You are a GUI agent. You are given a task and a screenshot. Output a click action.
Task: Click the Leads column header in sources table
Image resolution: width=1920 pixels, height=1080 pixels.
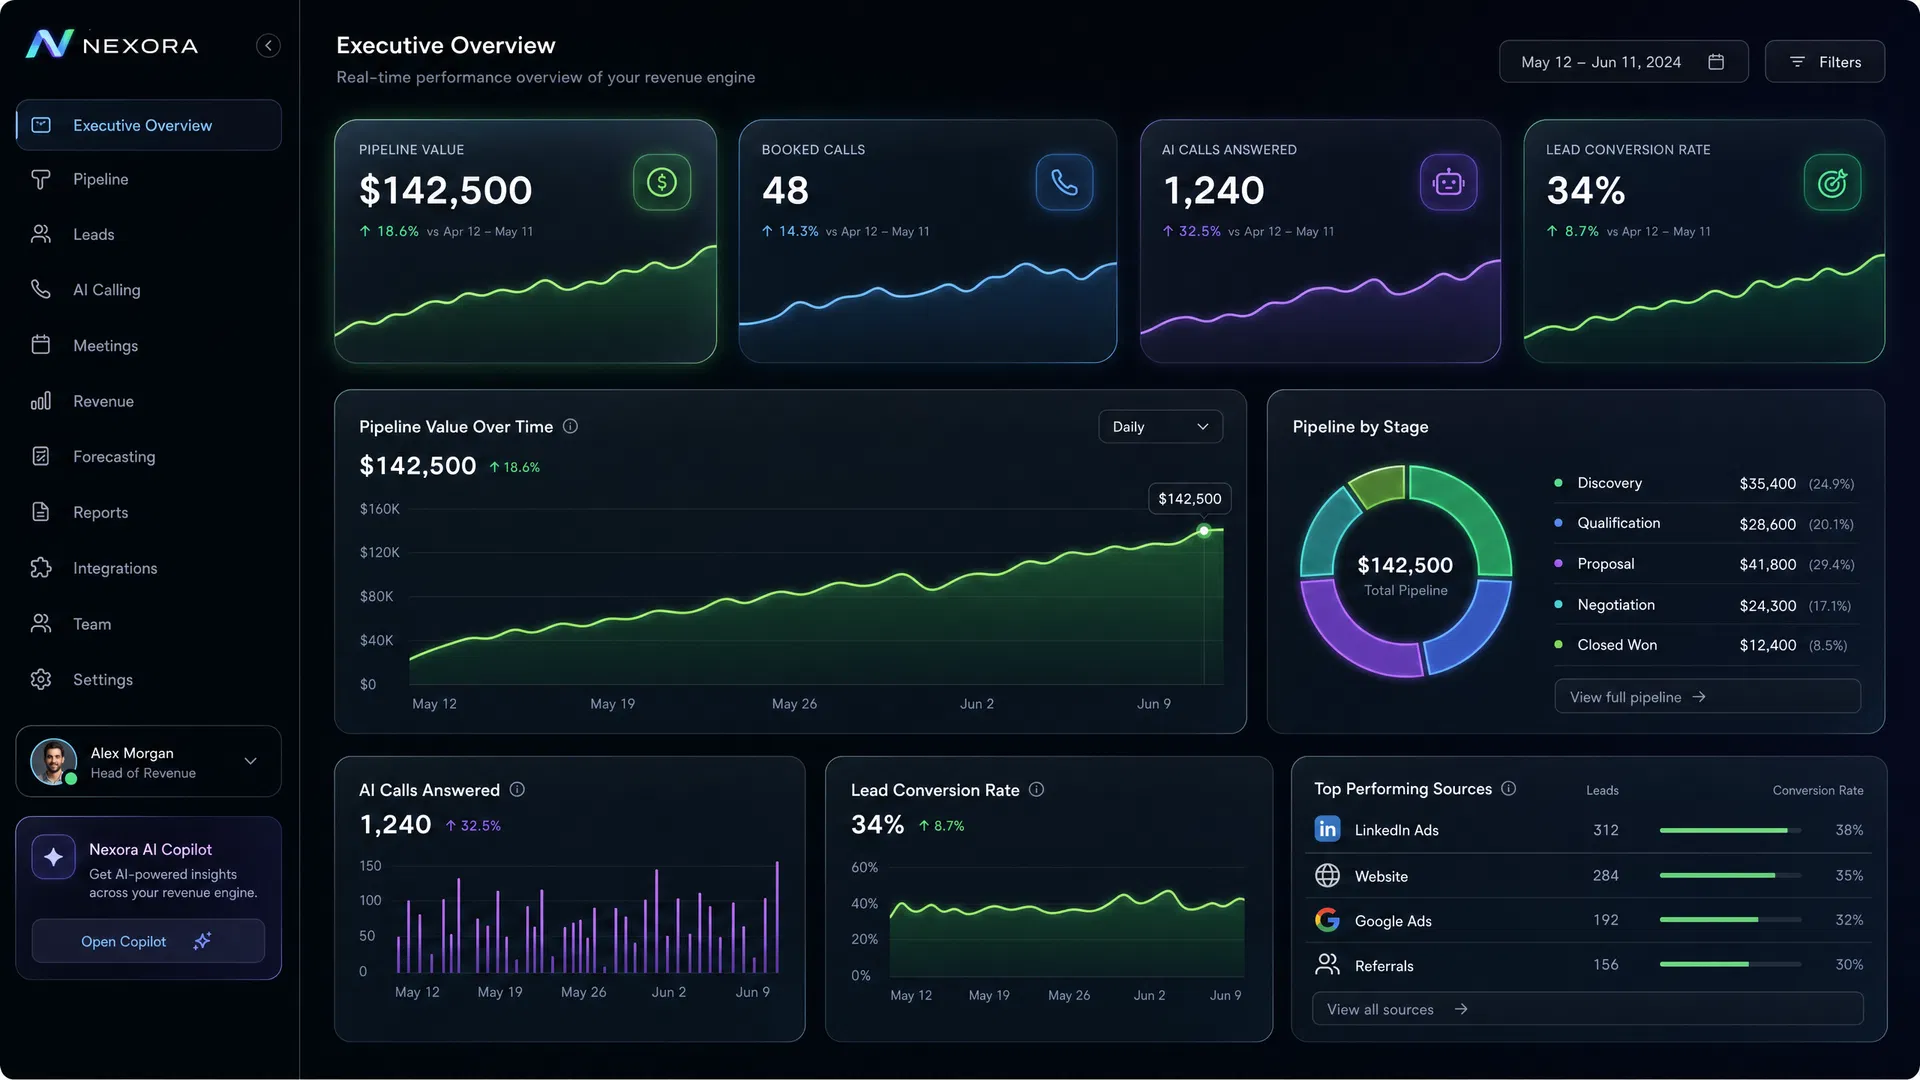1602,790
